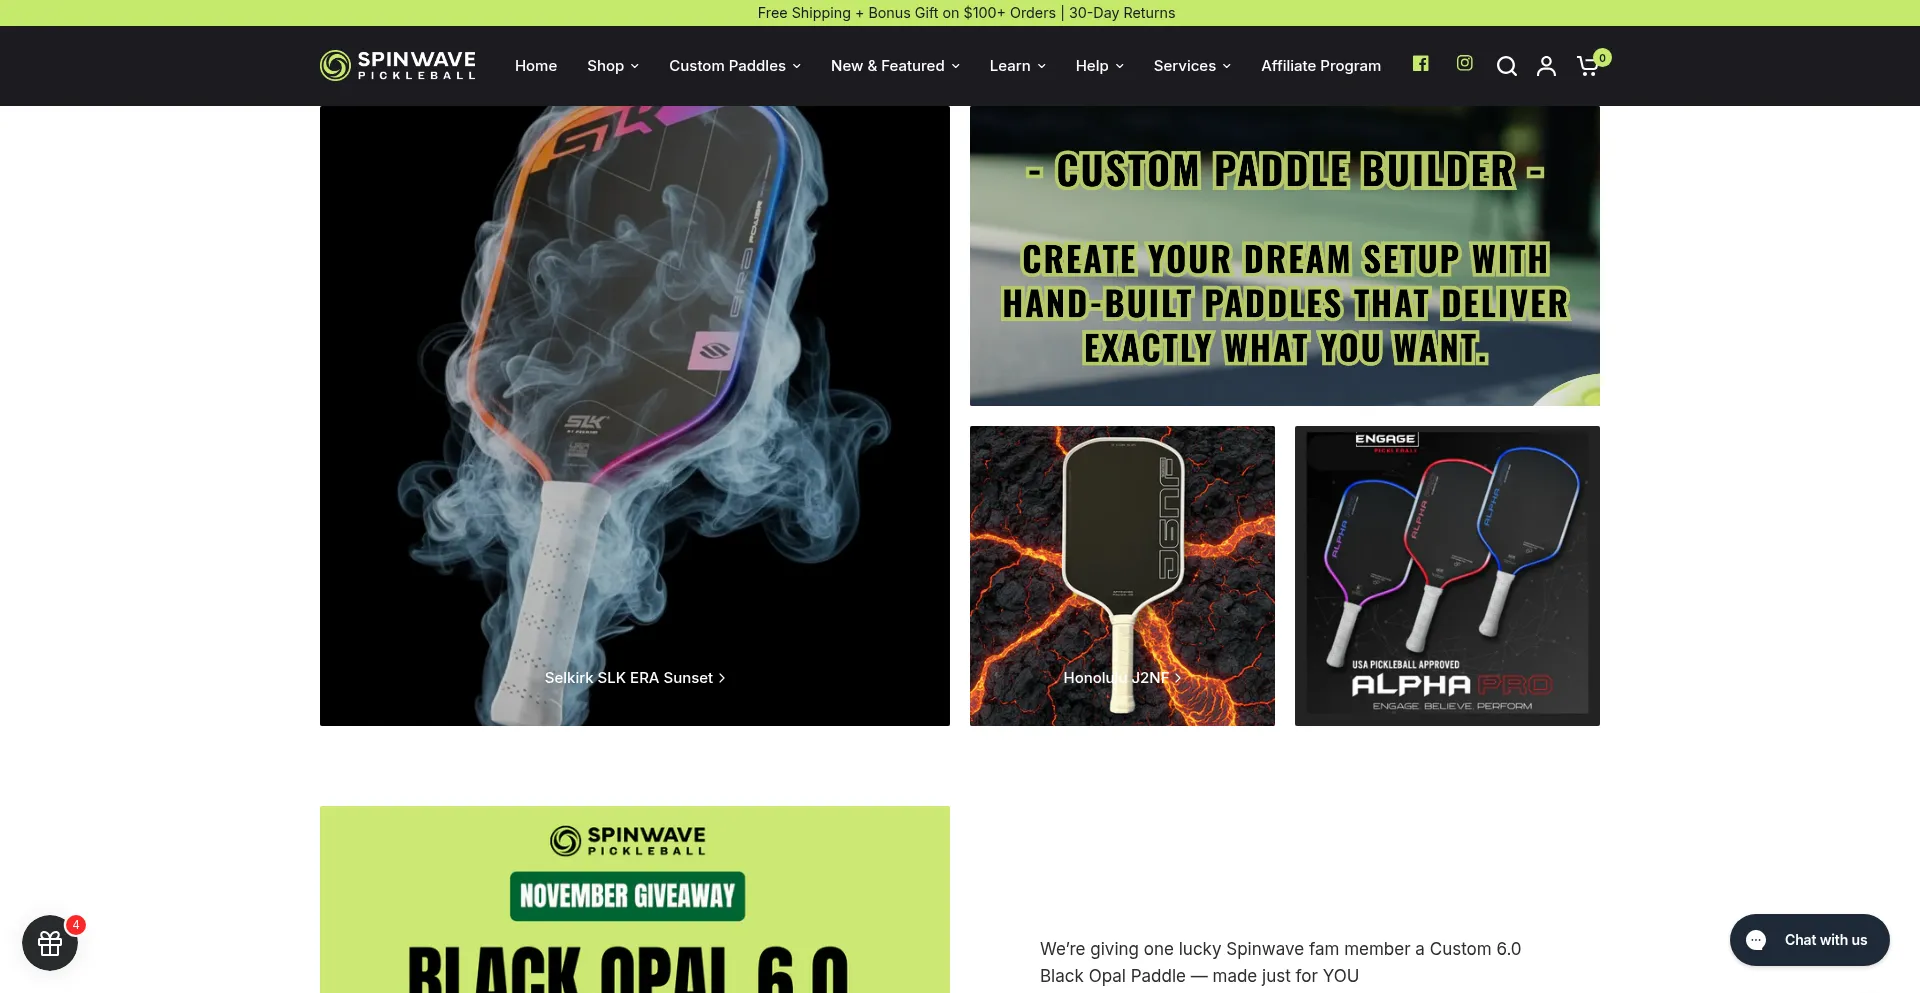Expand the Learn dropdown menu
The width and height of the screenshot is (1920, 993).
[1017, 66]
